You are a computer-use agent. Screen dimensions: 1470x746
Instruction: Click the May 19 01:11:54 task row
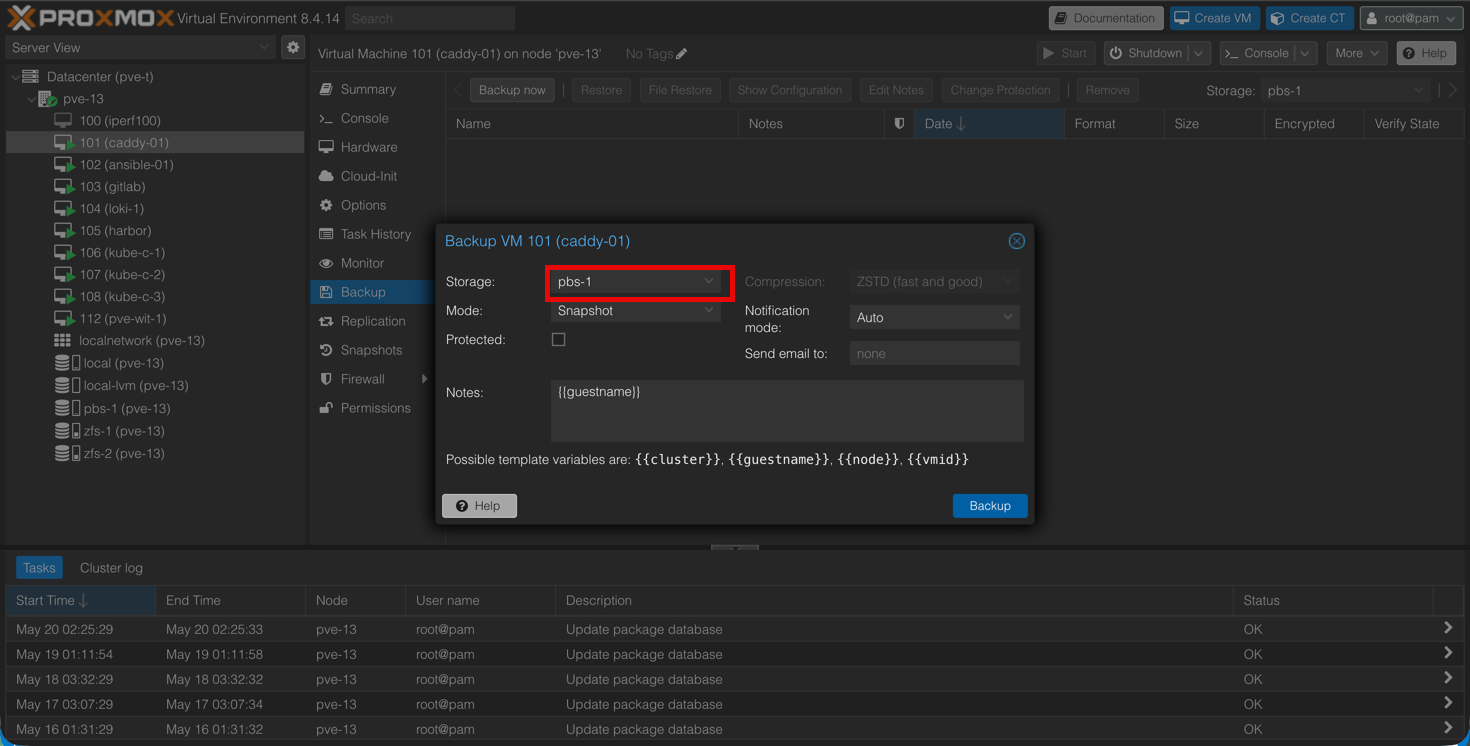(735, 654)
